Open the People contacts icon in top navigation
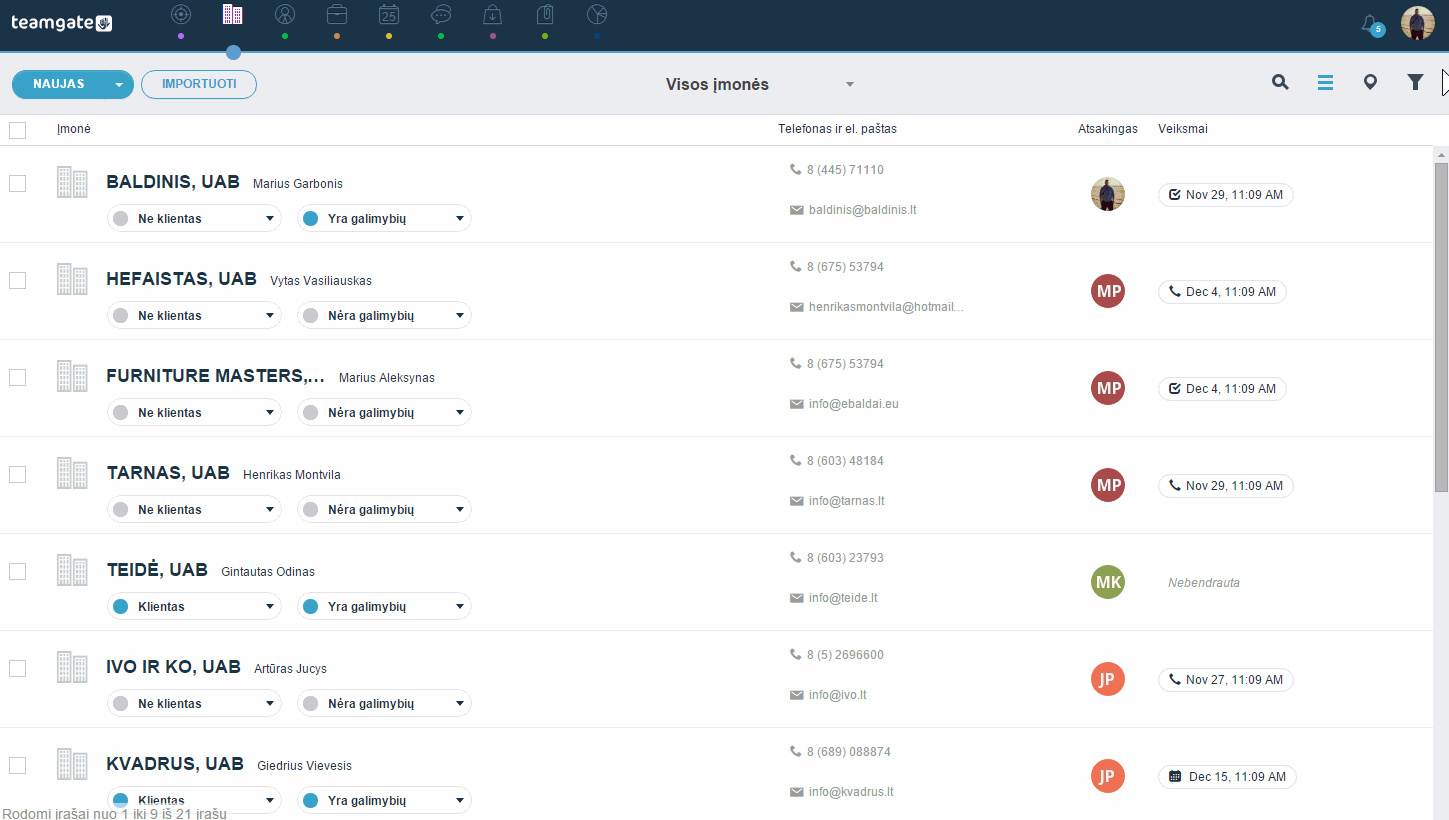Image resolution: width=1449 pixels, height=820 pixels. (x=285, y=14)
